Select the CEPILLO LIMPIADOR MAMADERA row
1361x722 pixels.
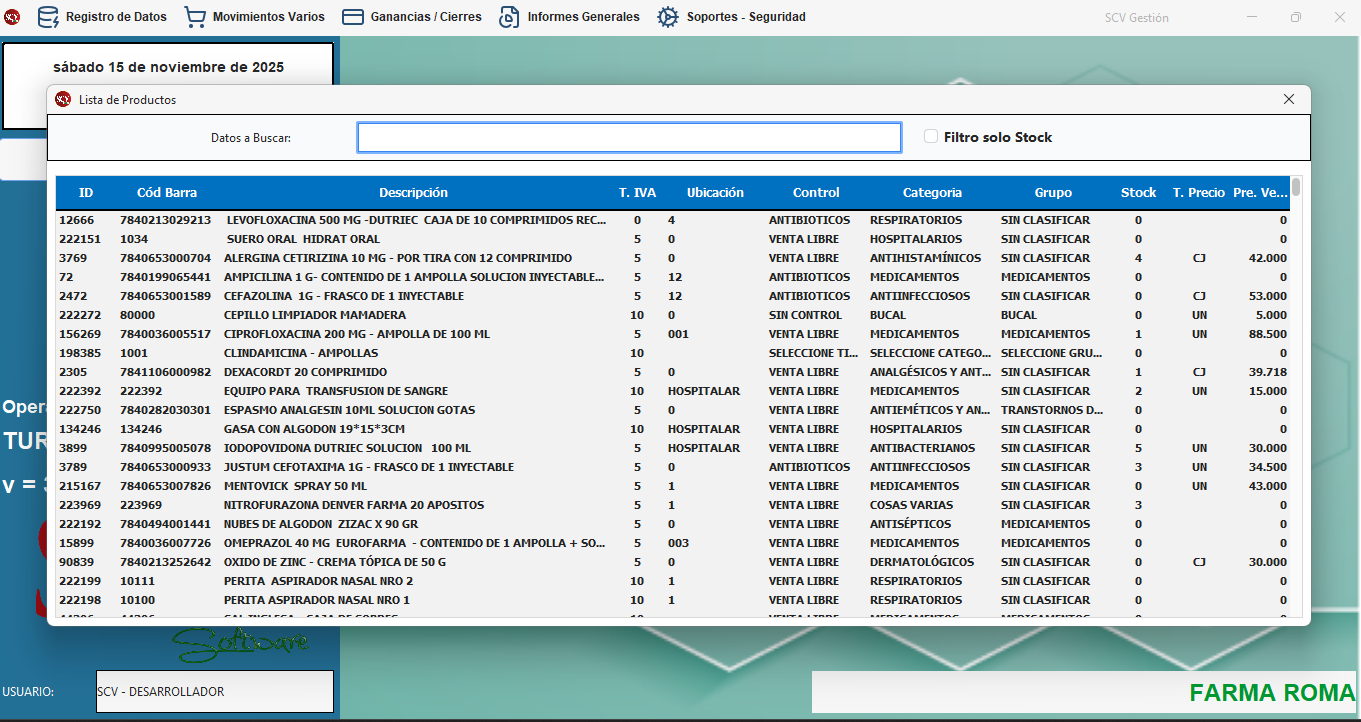click(x=672, y=315)
